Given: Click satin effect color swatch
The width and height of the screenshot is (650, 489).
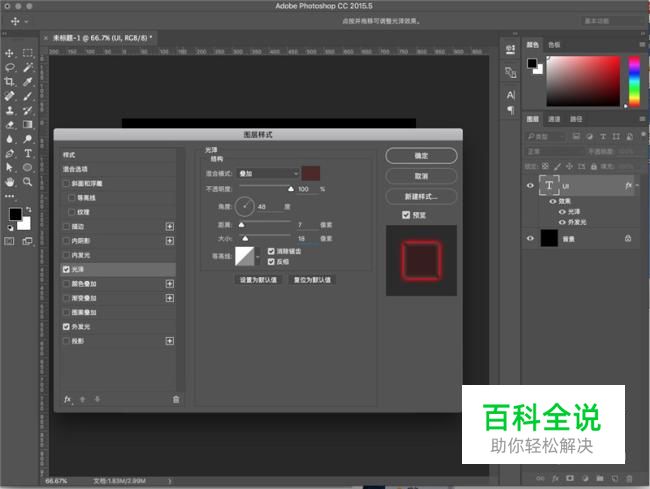Looking at the screenshot, I should [x=311, y=173].
